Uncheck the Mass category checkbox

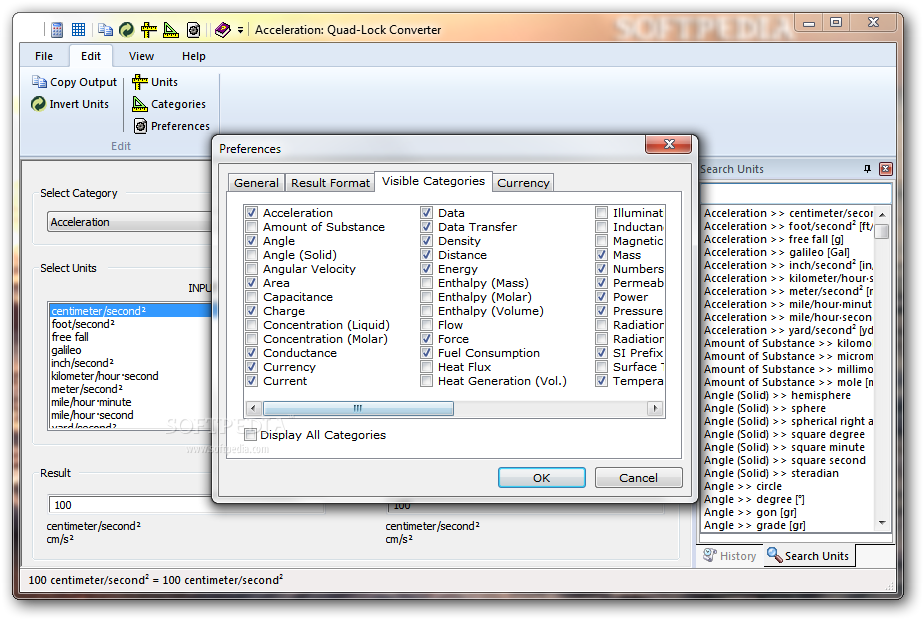point(602,255)
